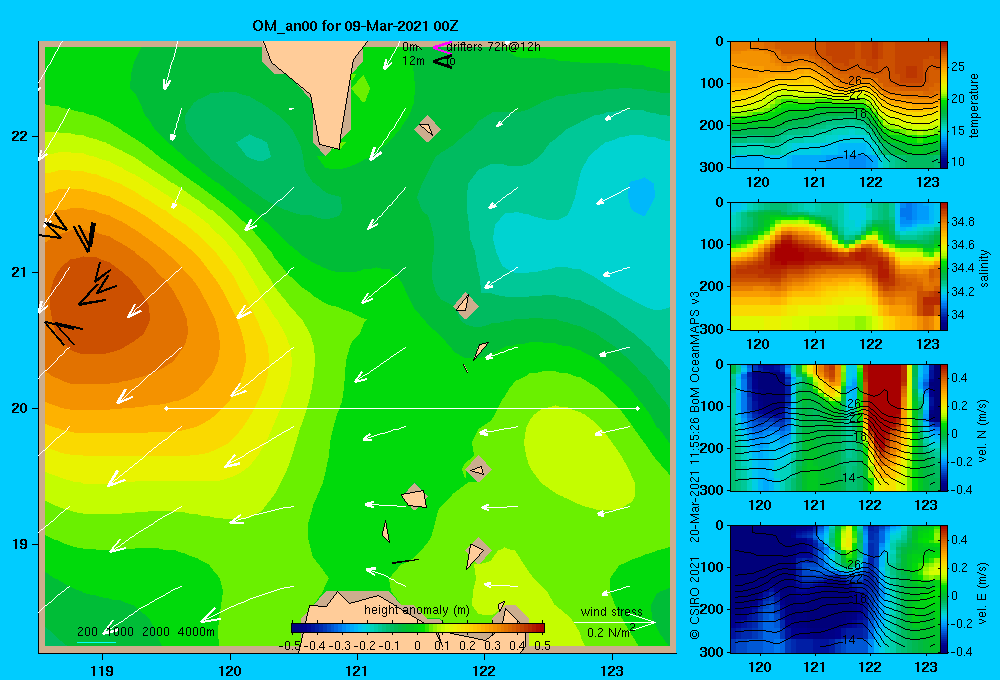Viewport: 1000px width, 680px height.
Task: Click the "0.5" tick on the height anomaly scale
Action: (x=542, y=645)
